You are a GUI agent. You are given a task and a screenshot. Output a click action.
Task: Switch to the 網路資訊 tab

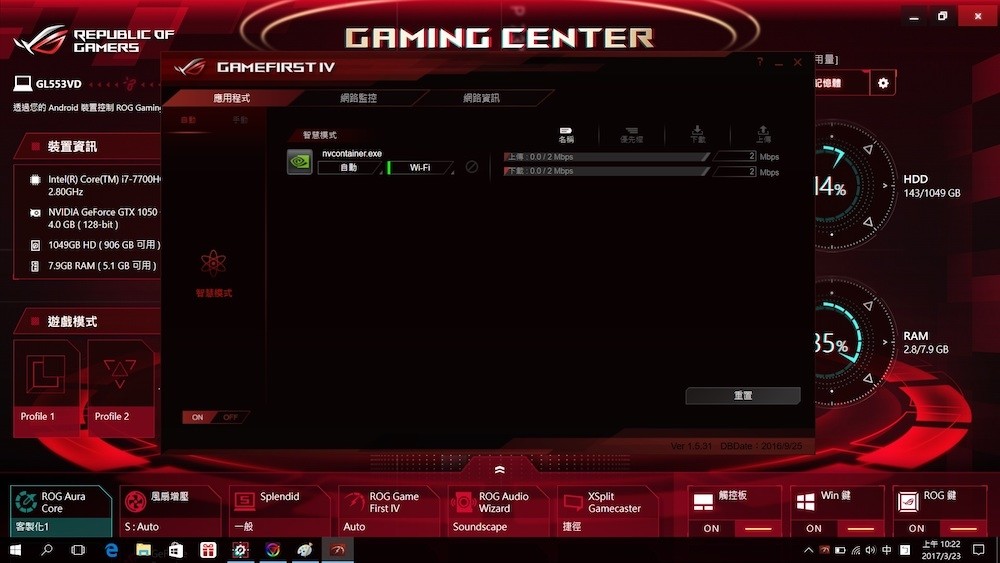(482, 98)
